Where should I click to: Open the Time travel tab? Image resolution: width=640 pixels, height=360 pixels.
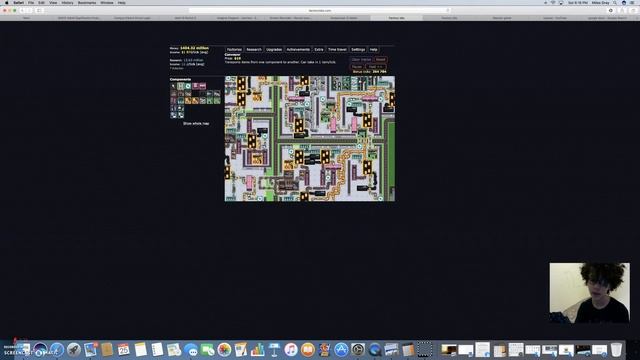(x=337, y=49)
